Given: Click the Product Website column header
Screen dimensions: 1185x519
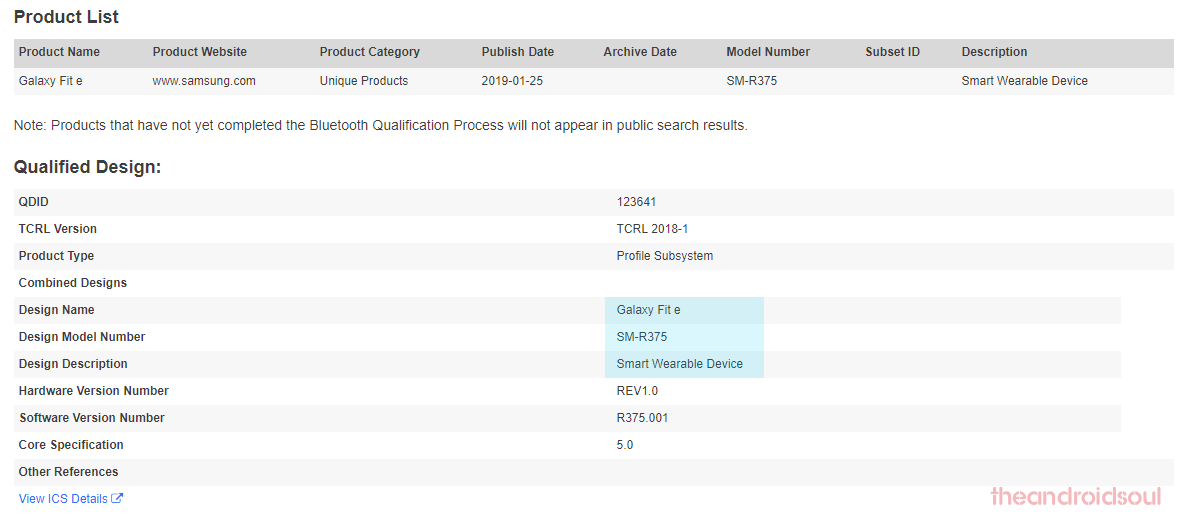Looking at the screenshot, I should [x=200, y=52].
